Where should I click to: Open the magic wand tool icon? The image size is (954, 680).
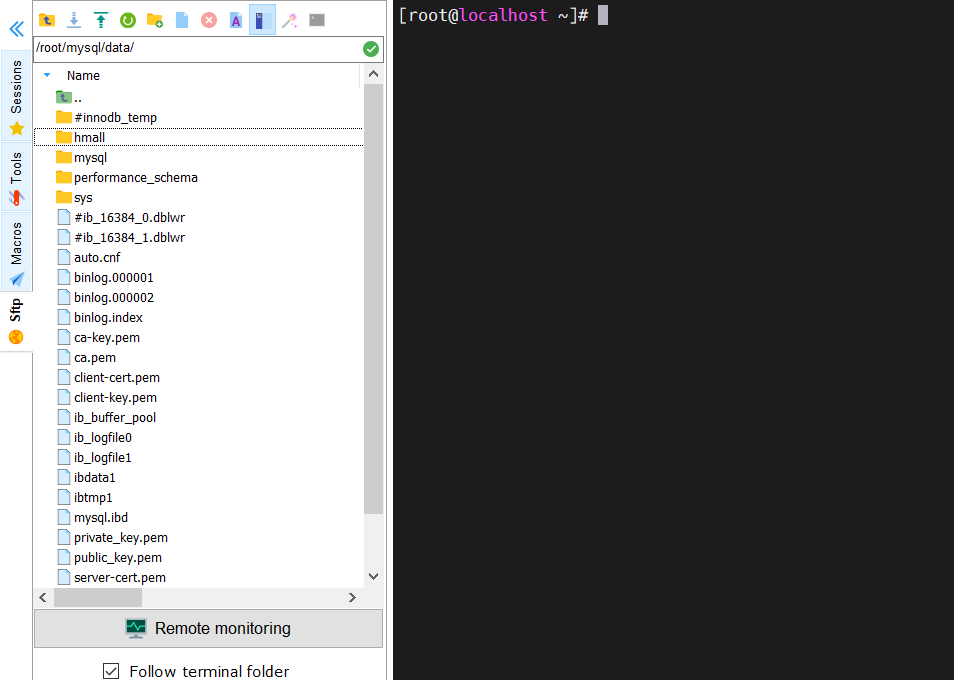pos(290,20)
